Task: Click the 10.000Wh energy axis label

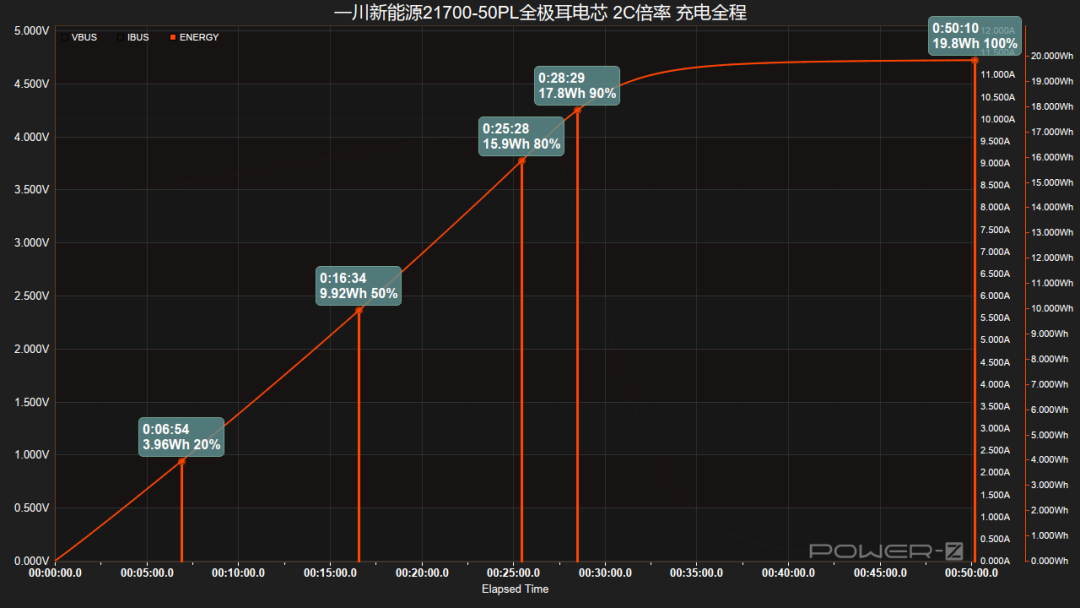Action: pyautogui.click(x=1052, y=308)
